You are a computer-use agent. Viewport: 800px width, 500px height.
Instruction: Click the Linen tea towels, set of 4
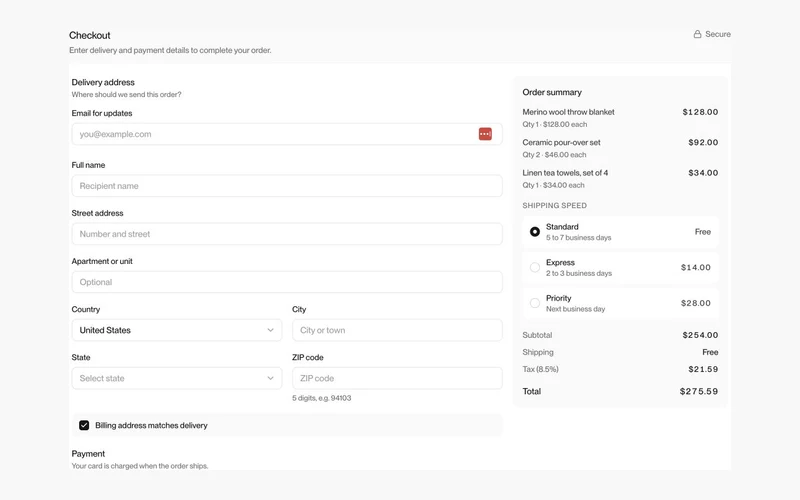(x=565, y=172)
